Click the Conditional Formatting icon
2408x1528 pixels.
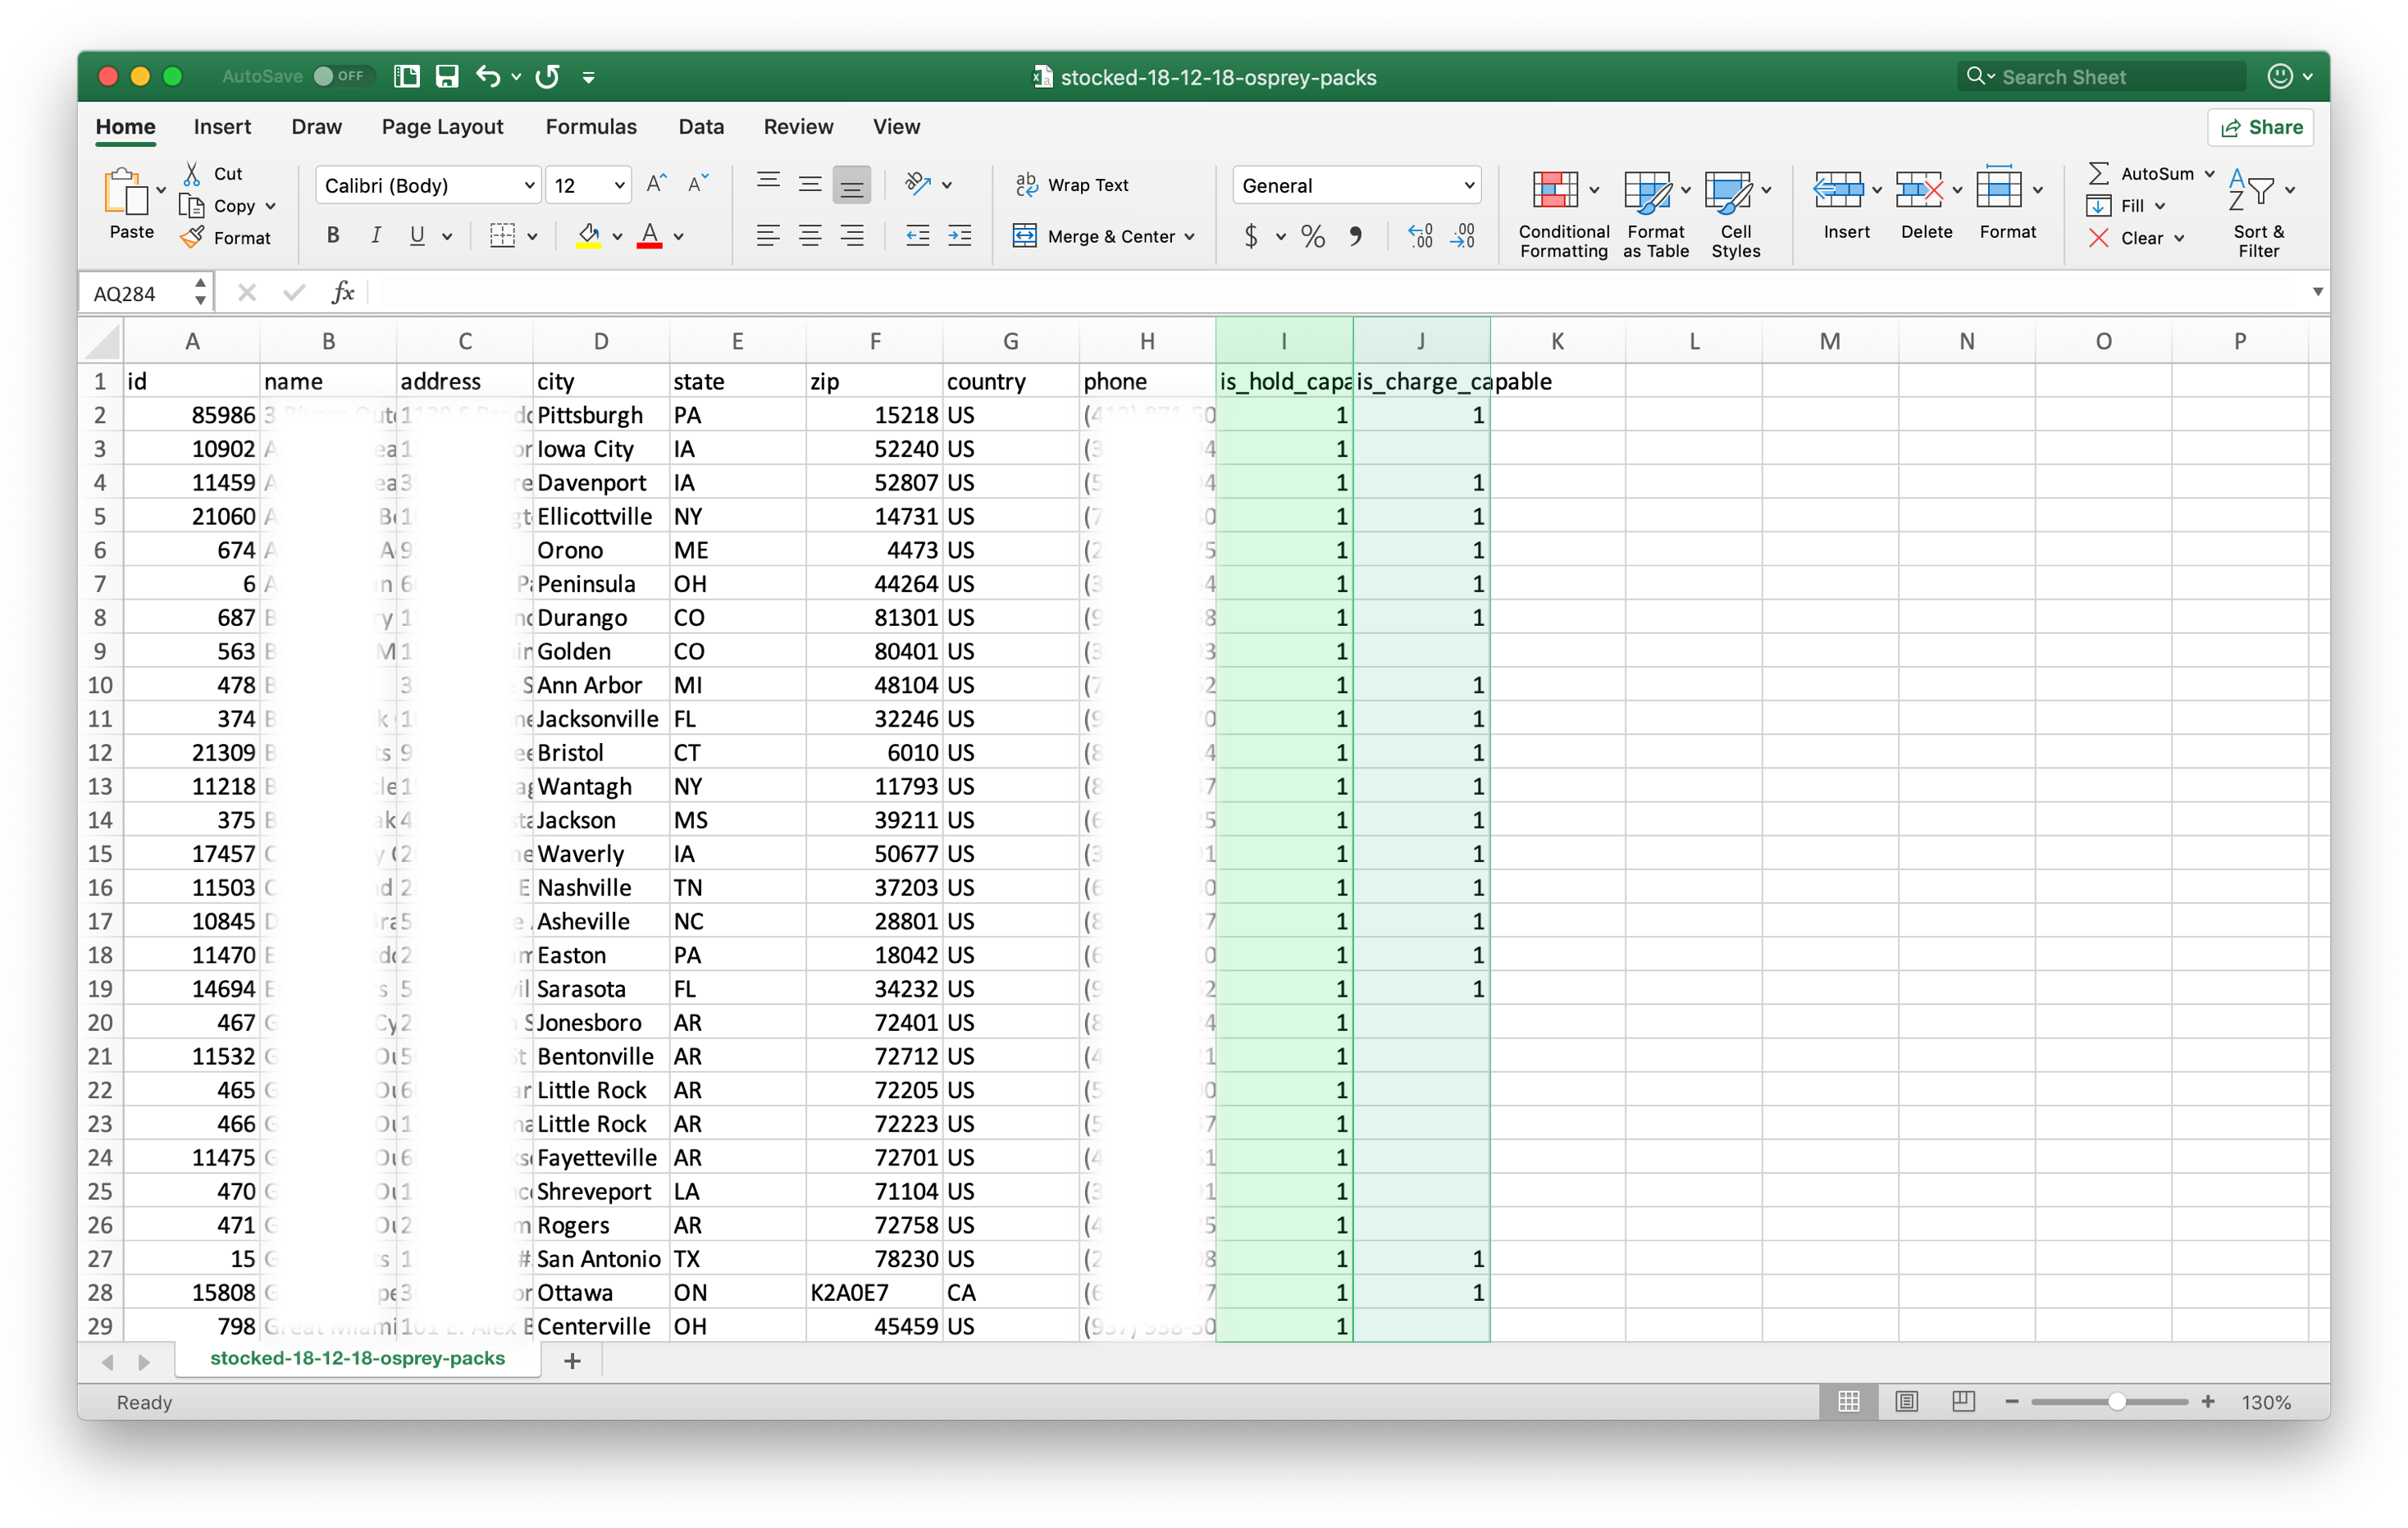coord(1555,190)
